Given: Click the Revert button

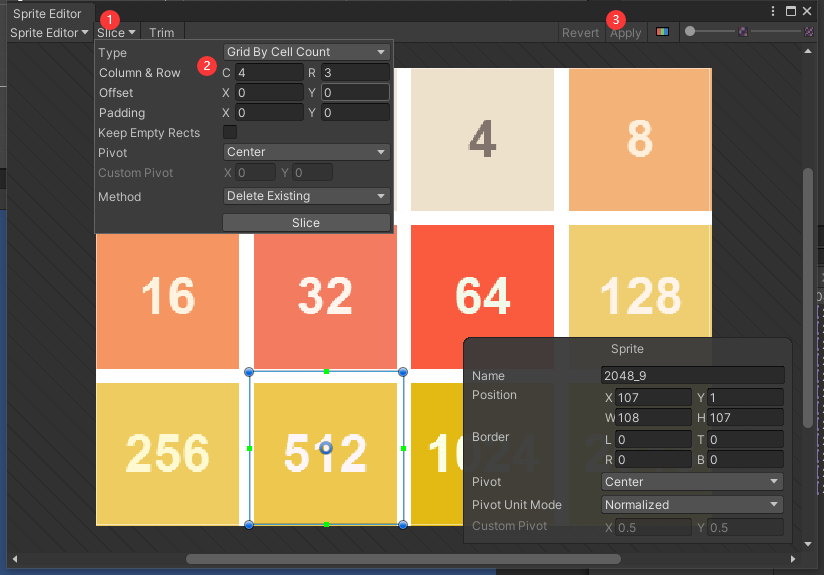Looking at the screenshot, I should (580, 33).
